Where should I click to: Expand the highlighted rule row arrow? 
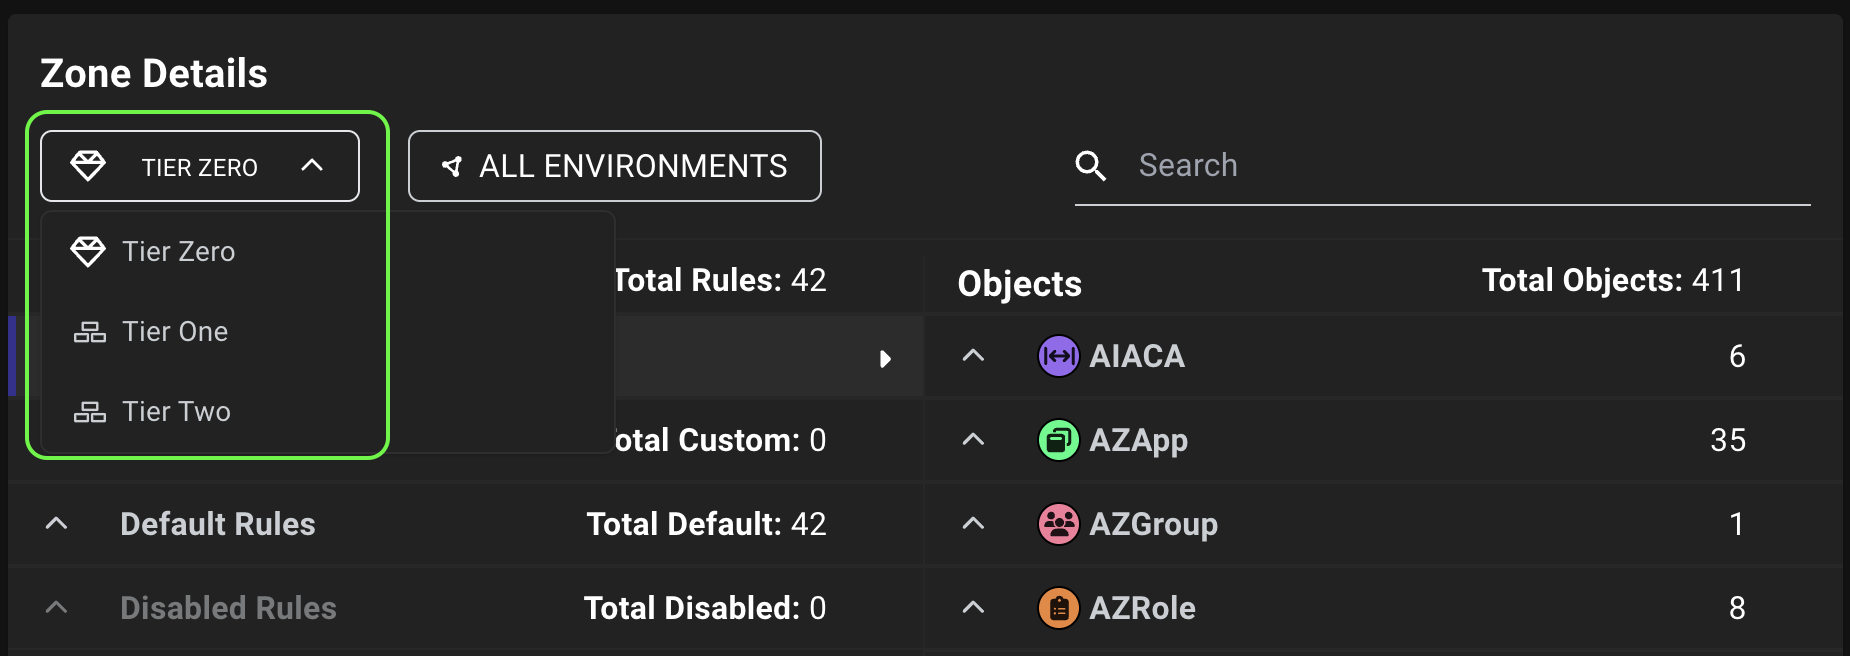[x=885, y=359]
